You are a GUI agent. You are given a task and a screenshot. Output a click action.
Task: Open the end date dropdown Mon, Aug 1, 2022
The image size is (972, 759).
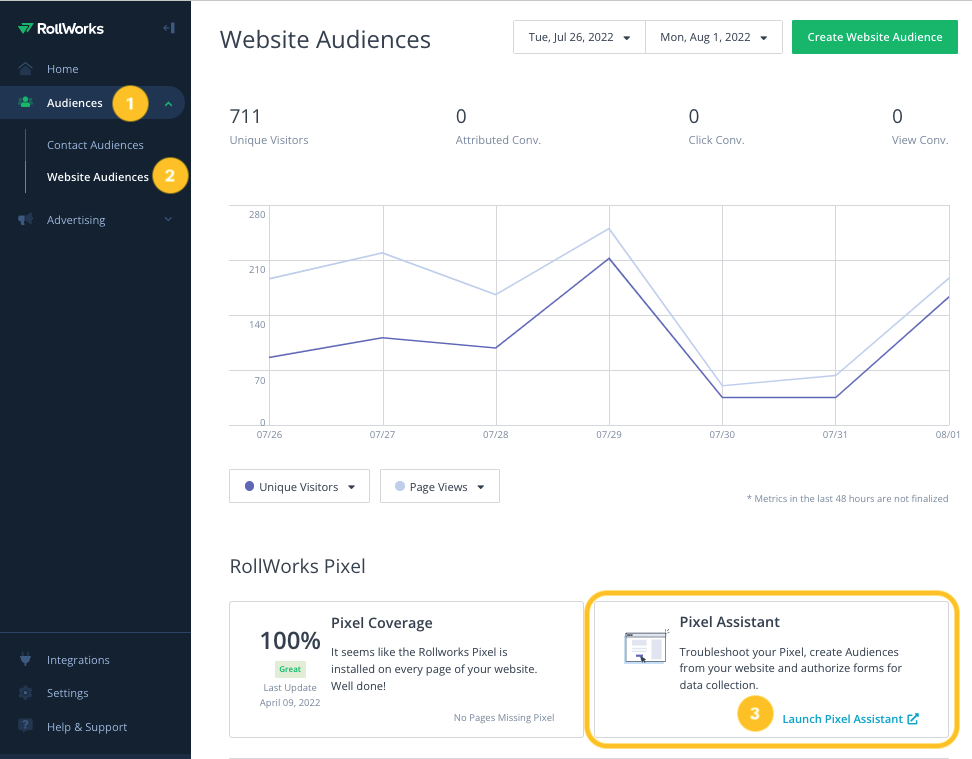click(714, 37)
